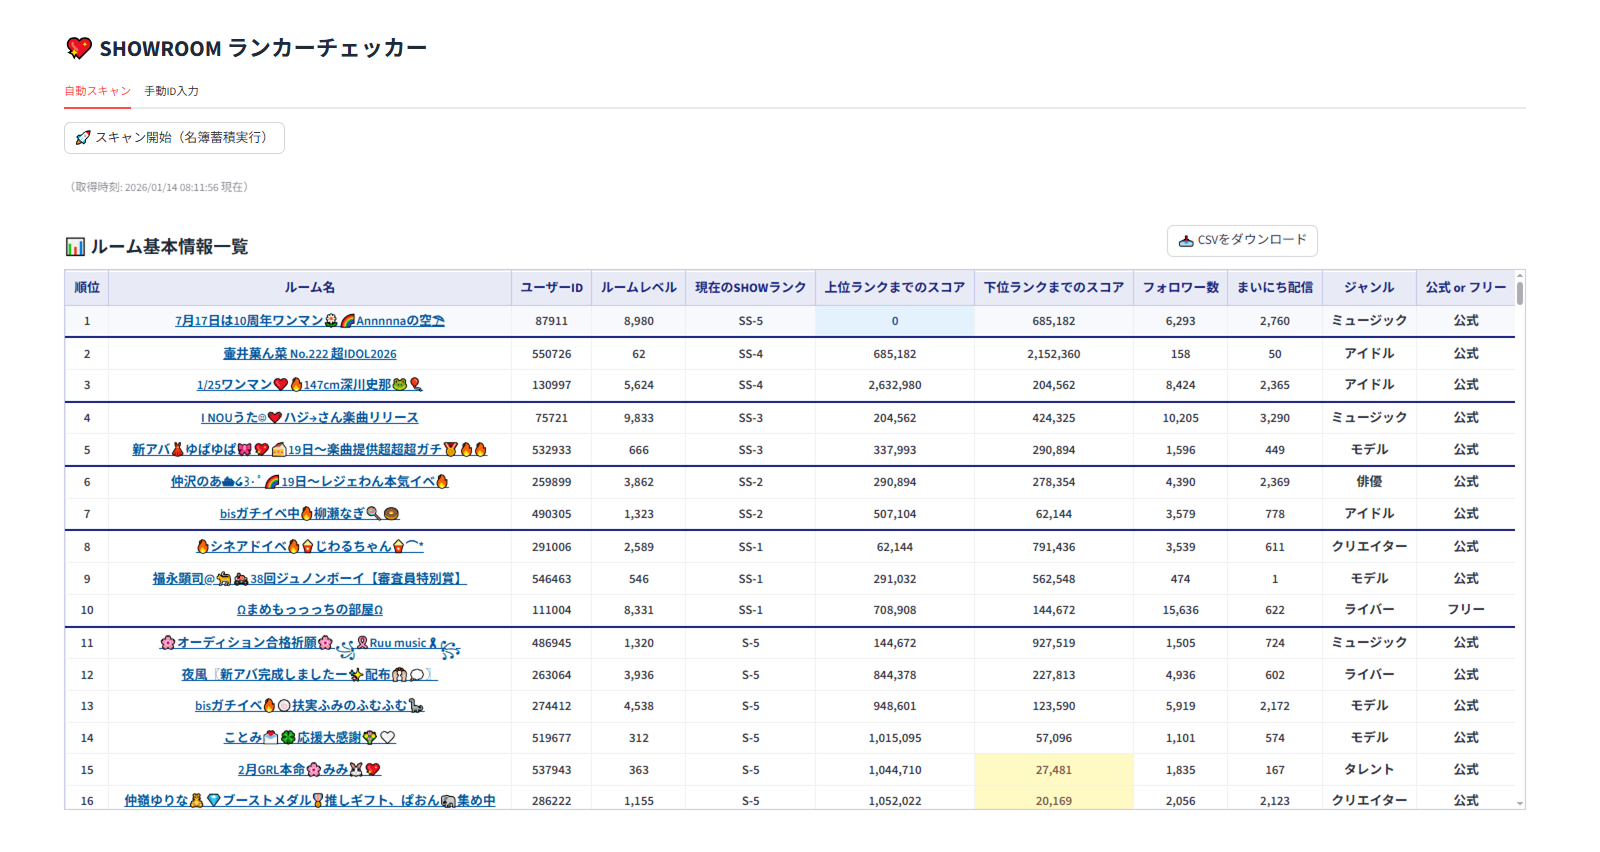This screenshot has height=852, width=1600.
Task: Switch to the 自動スキャン tab
Action: point(97,91)
